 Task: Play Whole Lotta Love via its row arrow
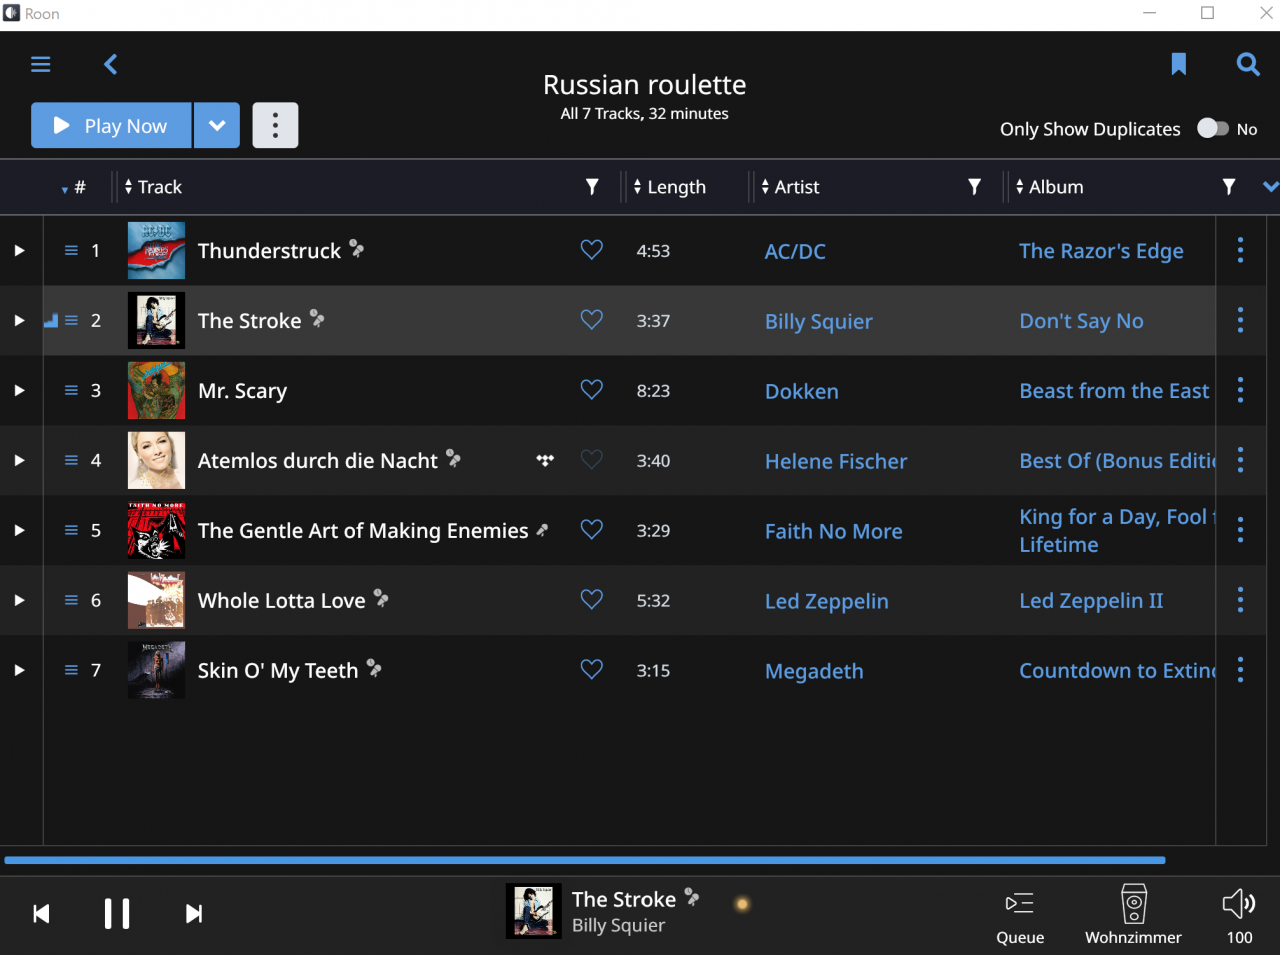coord(19,600)
